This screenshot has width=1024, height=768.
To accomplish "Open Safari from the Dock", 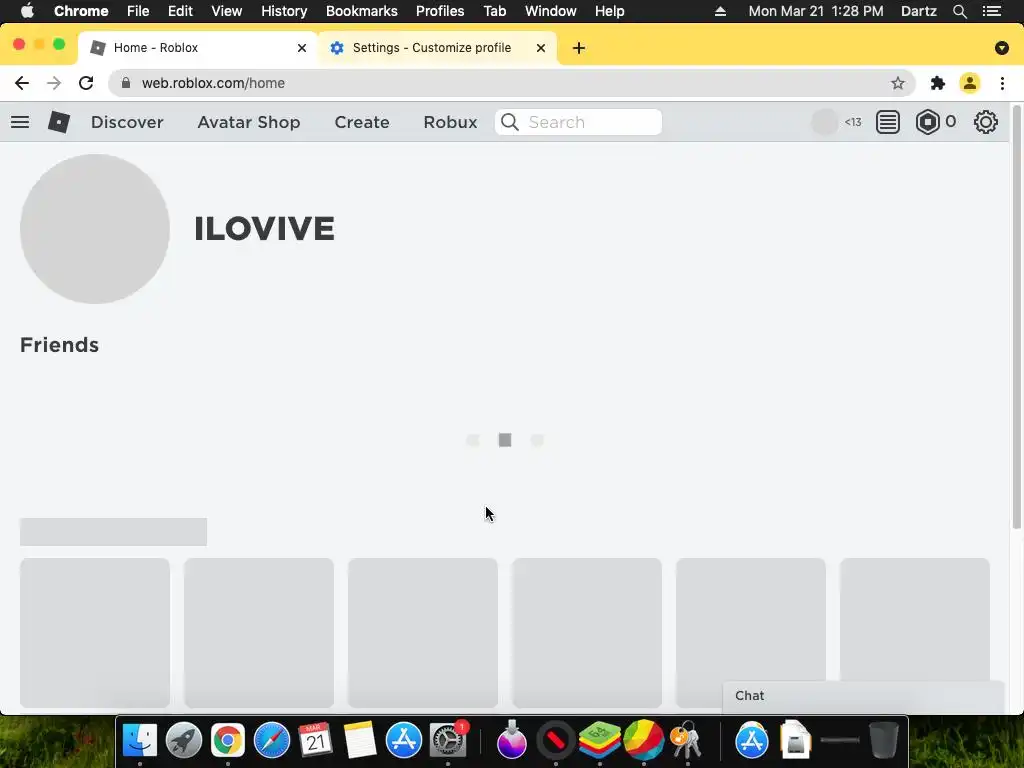I will click(x=272, y=741).
